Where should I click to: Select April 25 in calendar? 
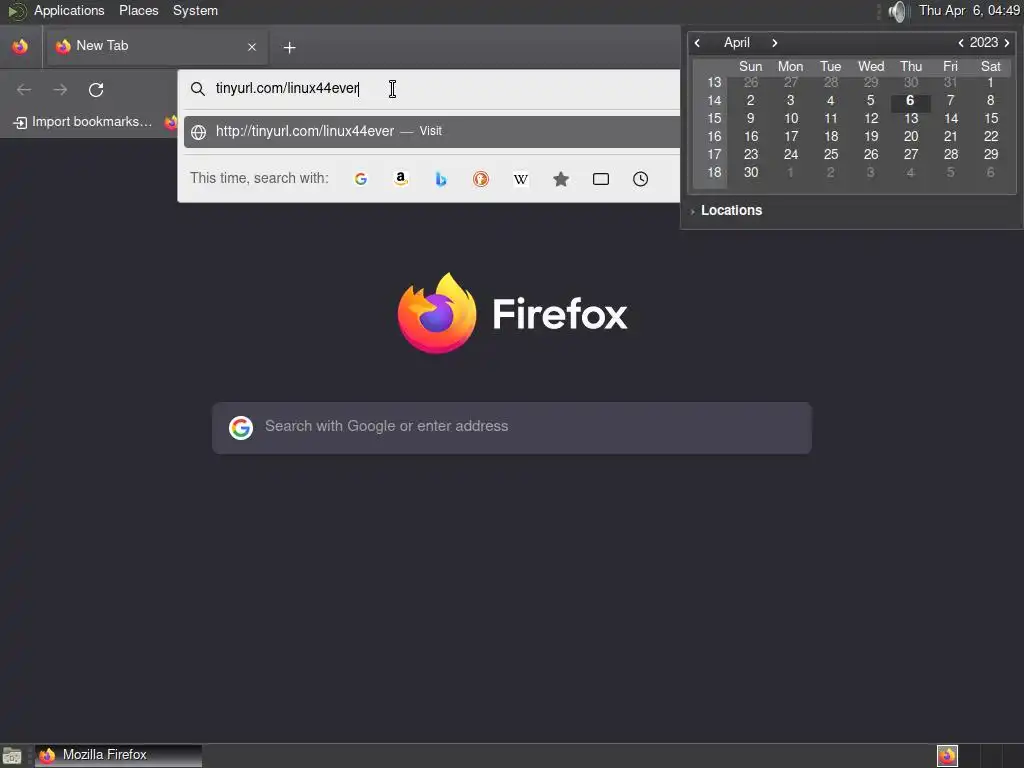(831, 154)
